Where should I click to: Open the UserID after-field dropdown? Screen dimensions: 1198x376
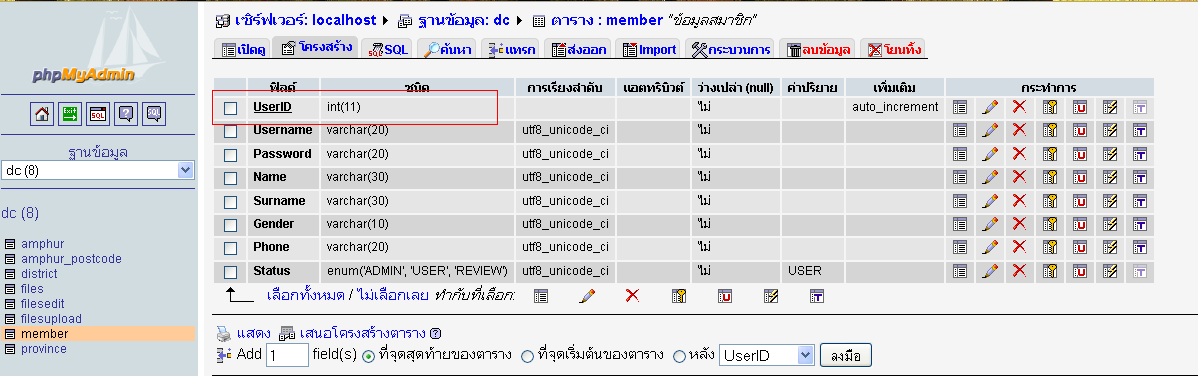[767, 355]
